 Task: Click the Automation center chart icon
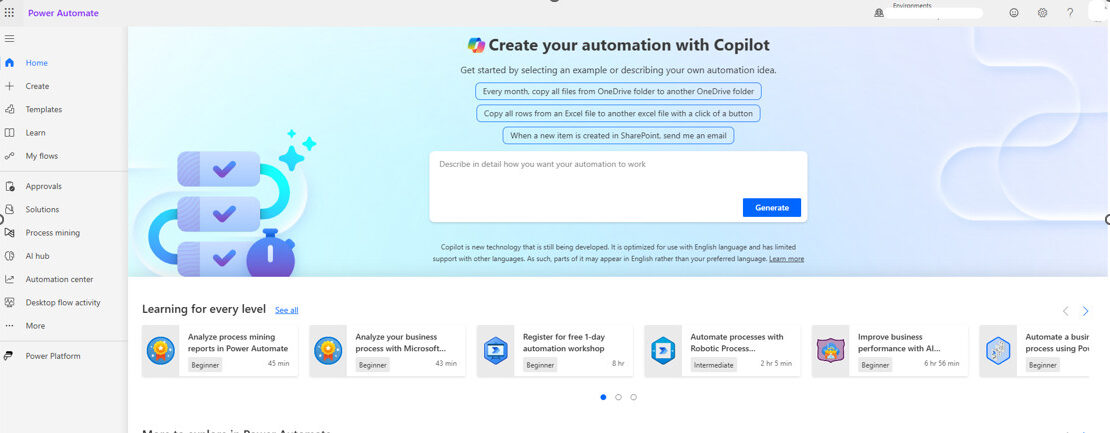tap(9, 279)
